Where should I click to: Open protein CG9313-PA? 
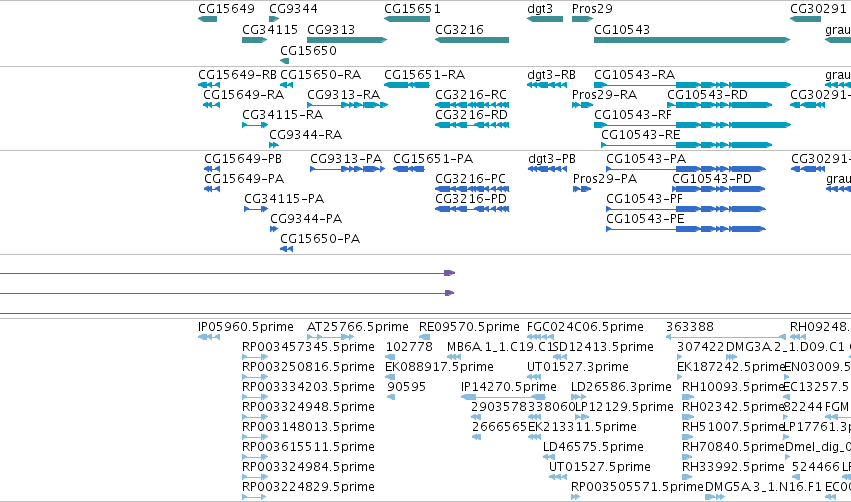347,169
